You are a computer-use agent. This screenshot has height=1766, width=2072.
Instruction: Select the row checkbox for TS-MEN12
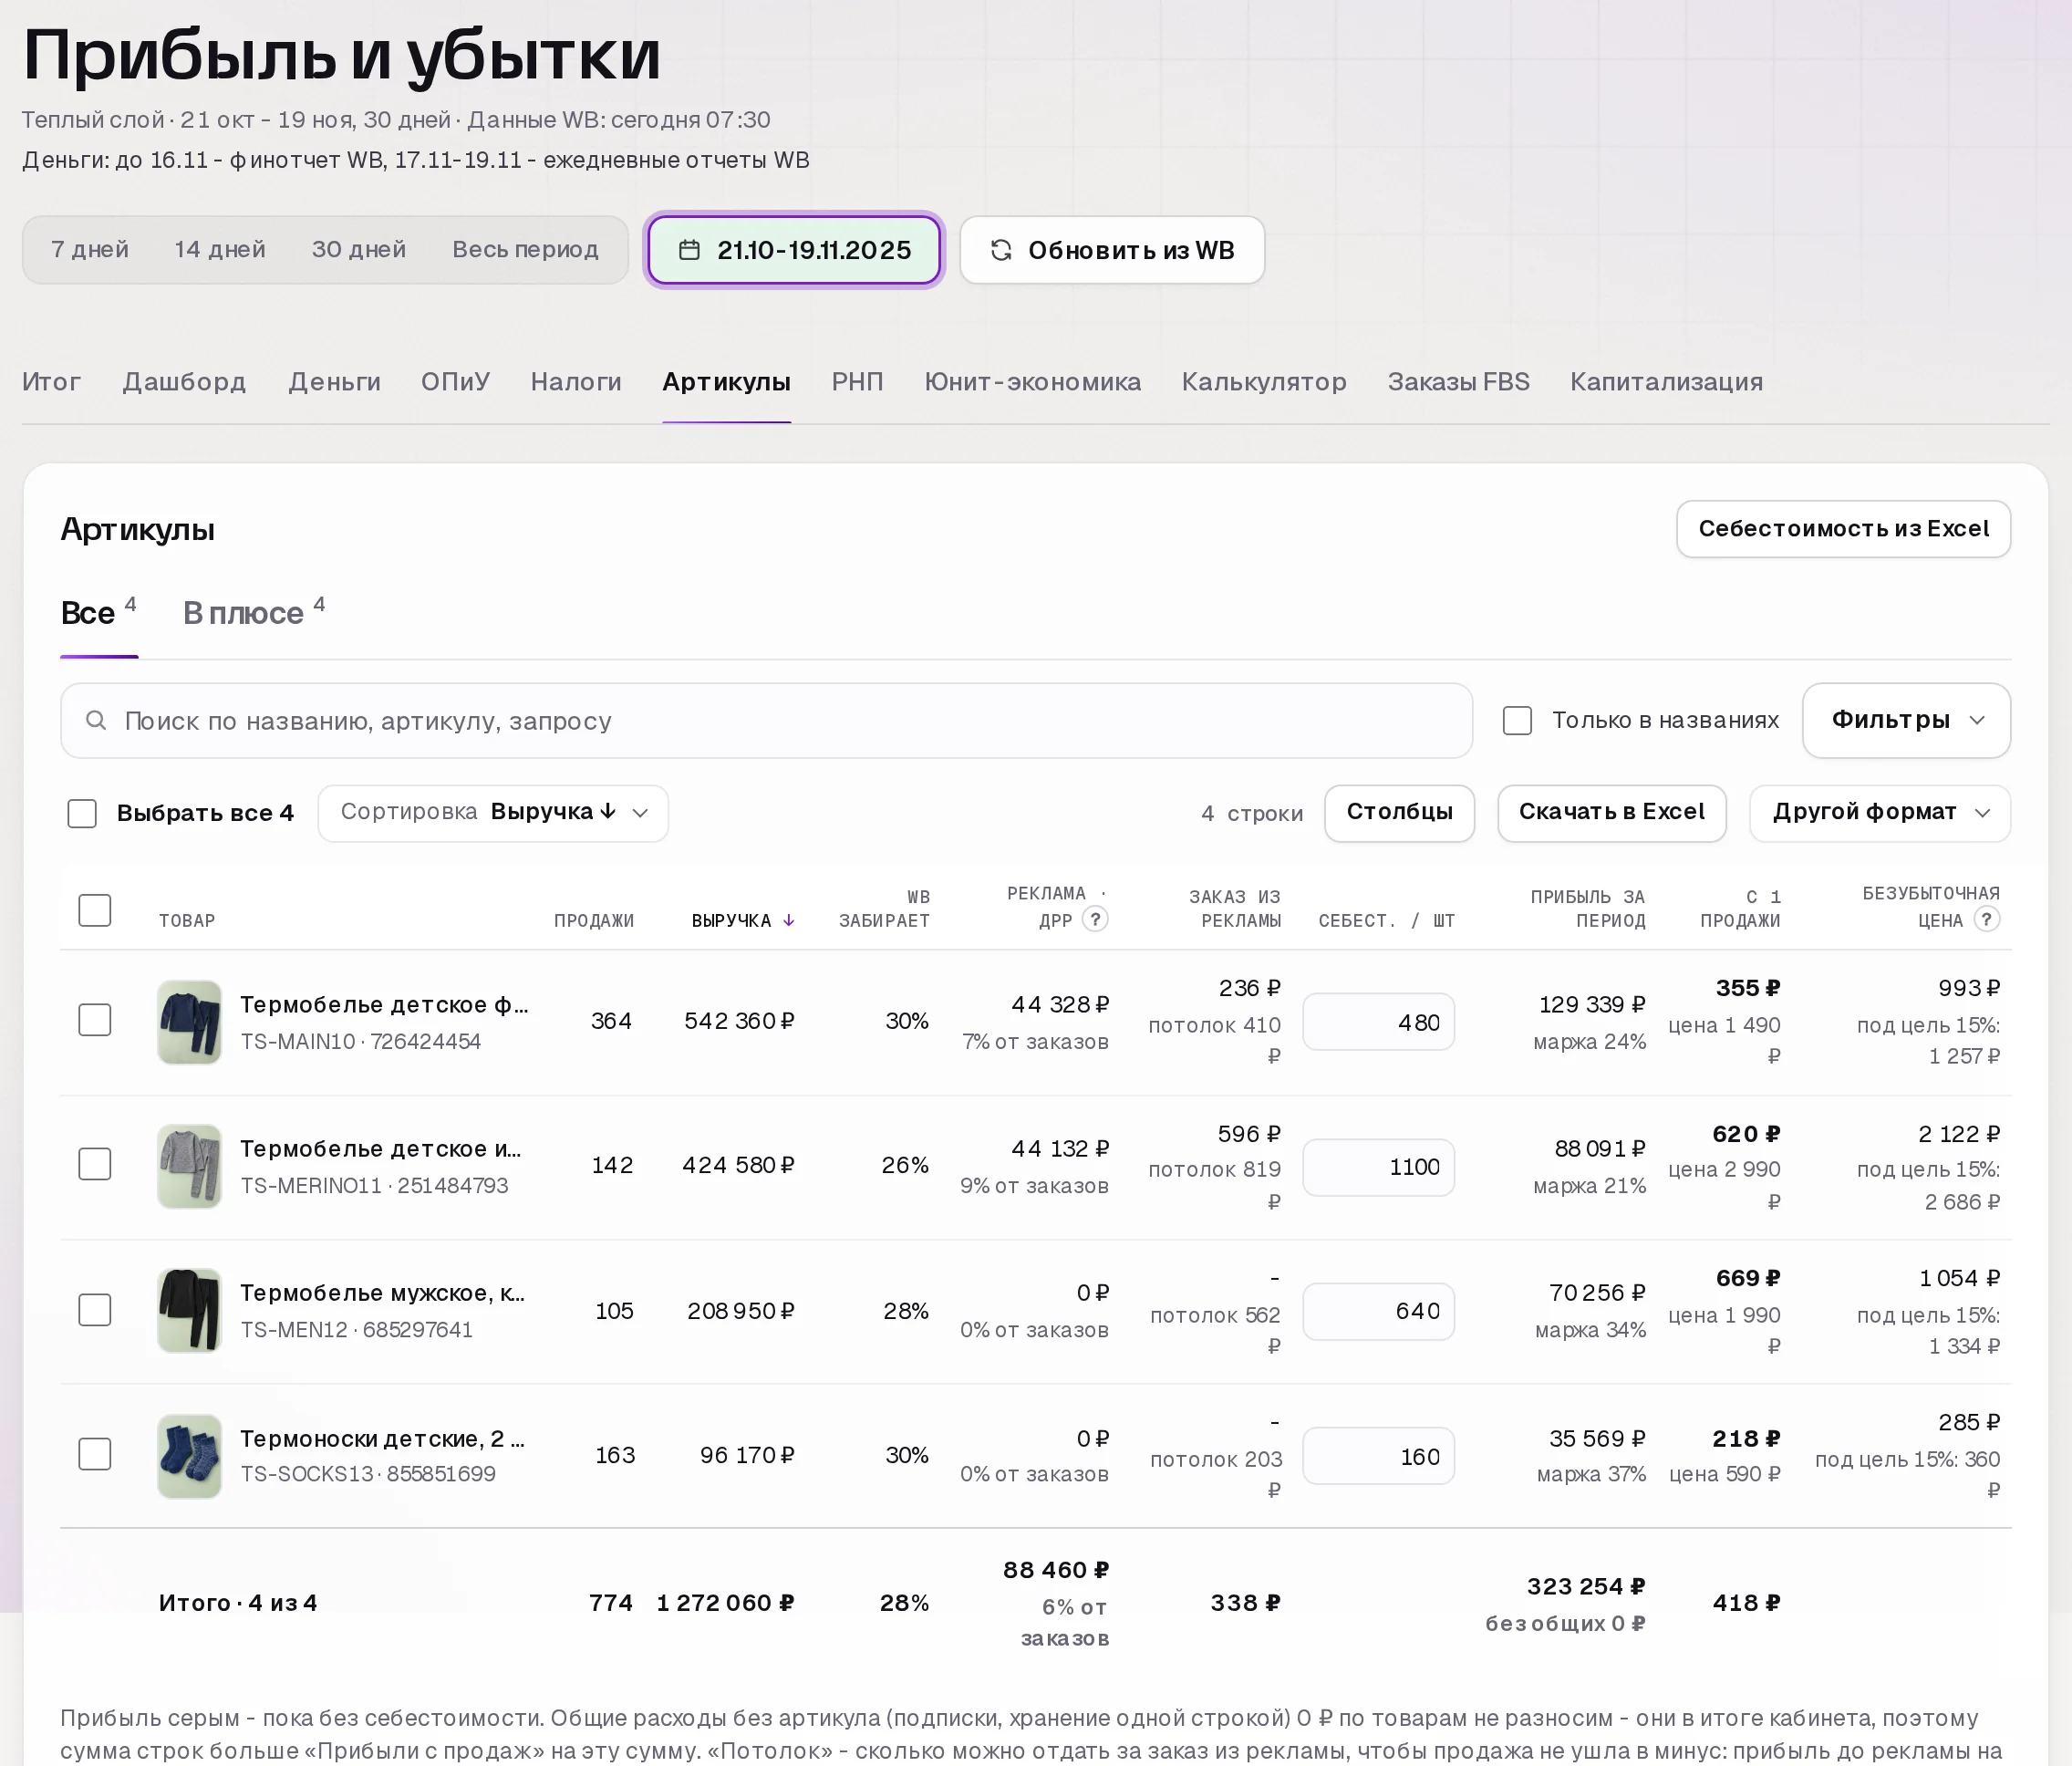coord(95,1310)
